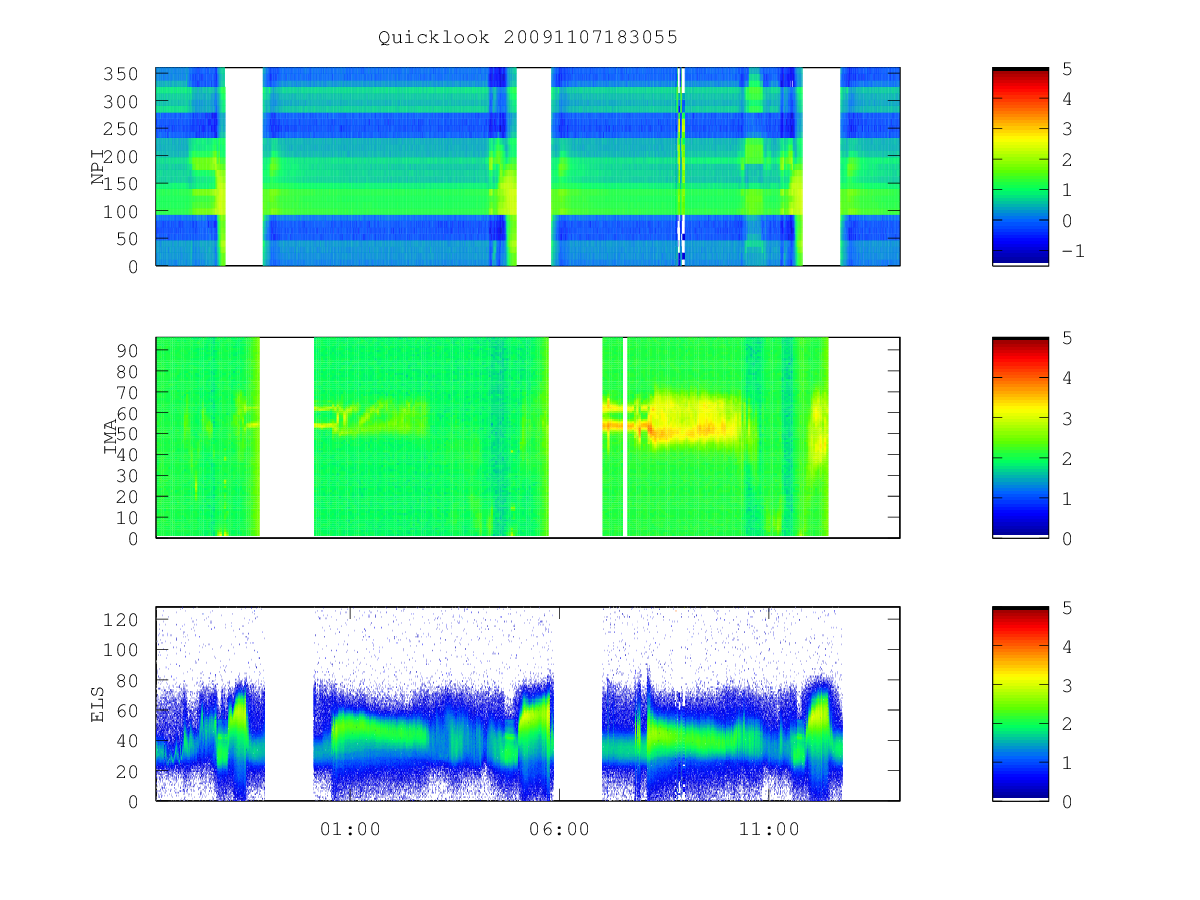Image resolution: width=1200 pixels, height=900 pixels.
Task: Click the 11:00 time axis label
Action: point(767,829)
